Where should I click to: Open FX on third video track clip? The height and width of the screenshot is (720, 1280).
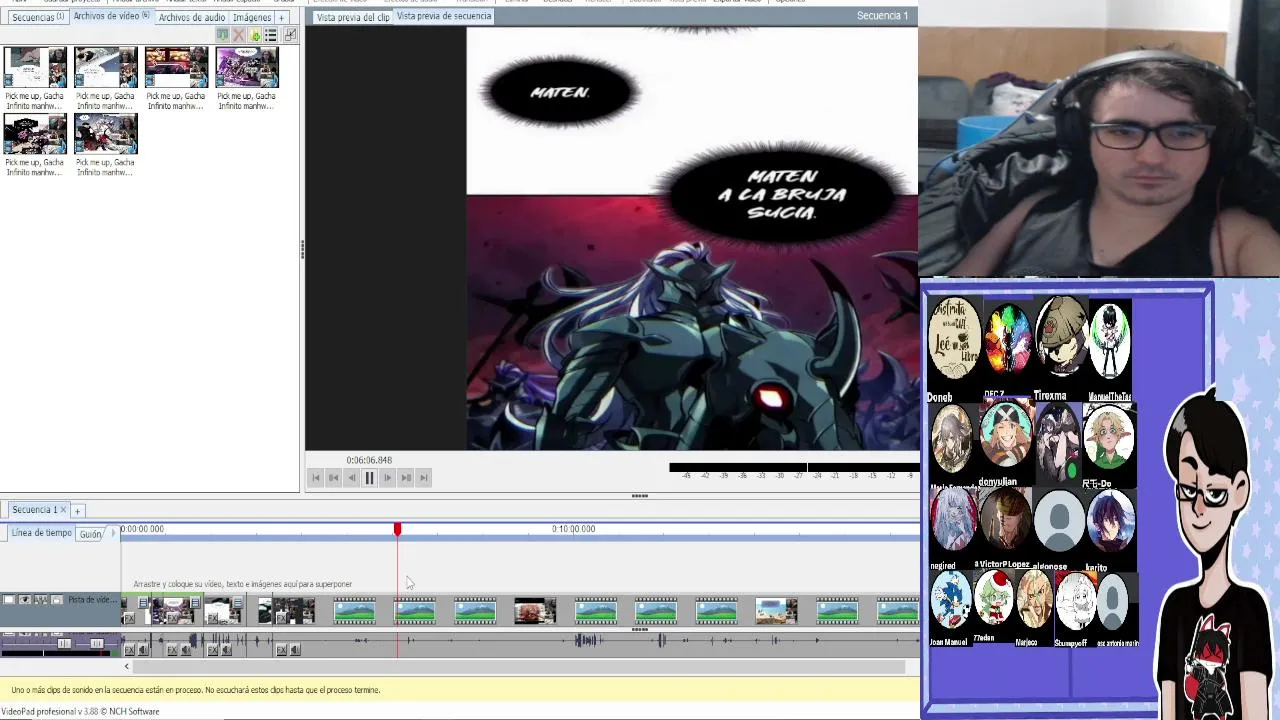click(212, 618)
